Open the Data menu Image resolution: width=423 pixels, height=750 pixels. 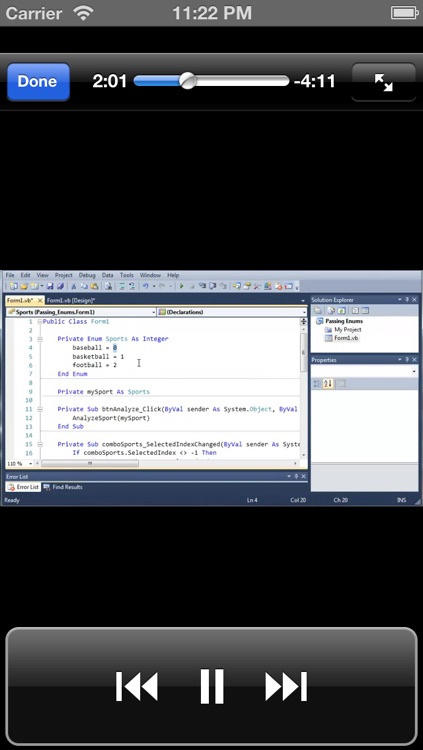108,275
